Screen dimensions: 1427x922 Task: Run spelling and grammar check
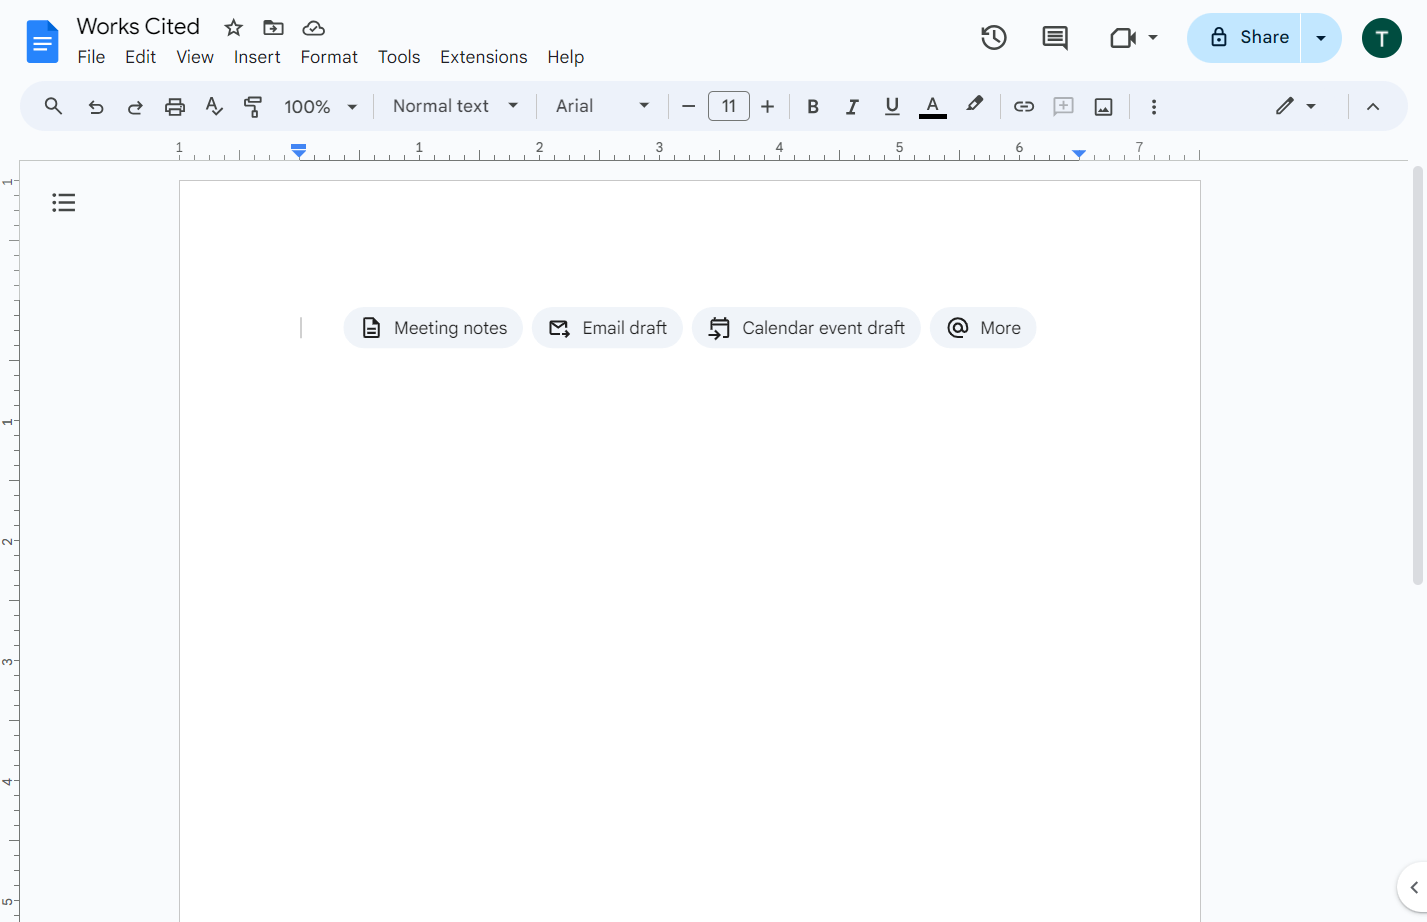[214, 107]
